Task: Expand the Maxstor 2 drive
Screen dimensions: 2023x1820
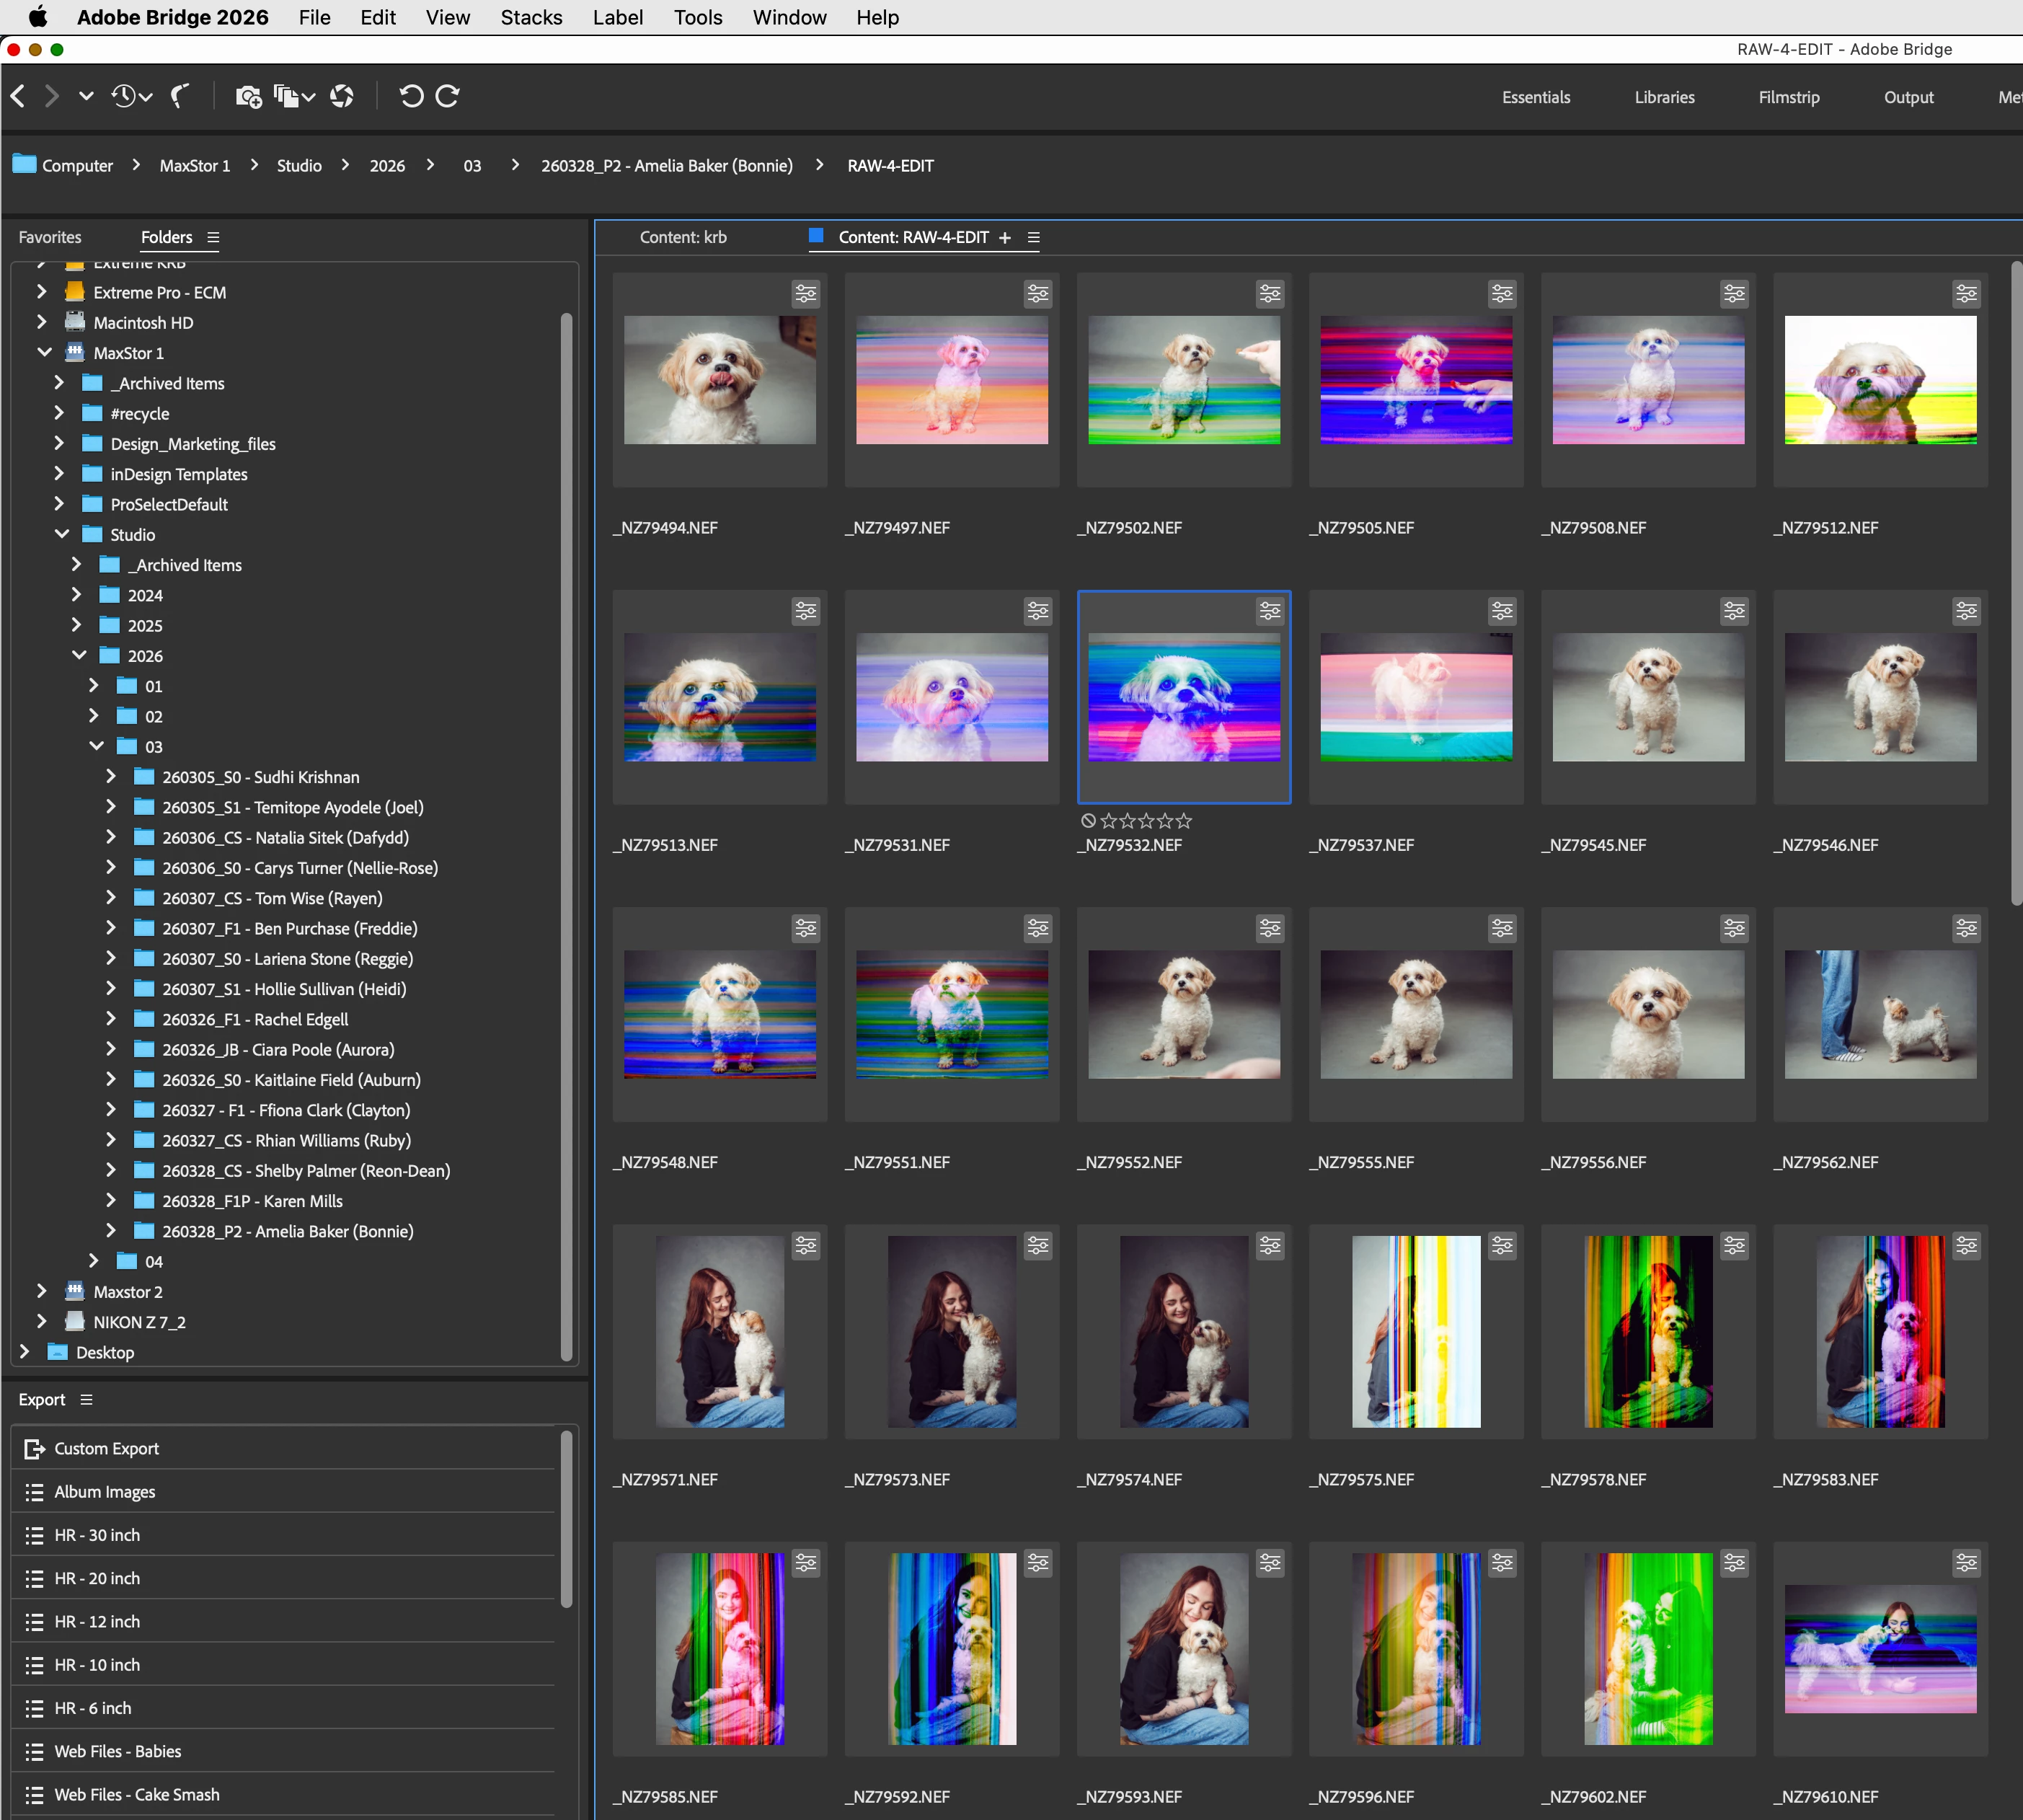Action: (x=41, y=1292)
